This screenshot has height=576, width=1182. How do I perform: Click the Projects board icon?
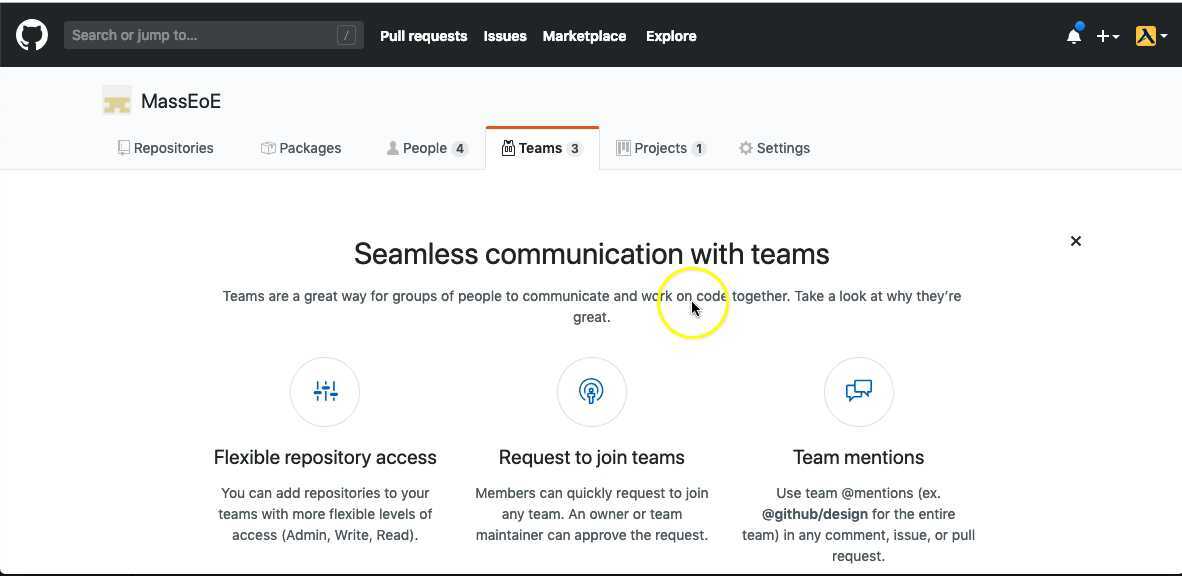point(623,148)
